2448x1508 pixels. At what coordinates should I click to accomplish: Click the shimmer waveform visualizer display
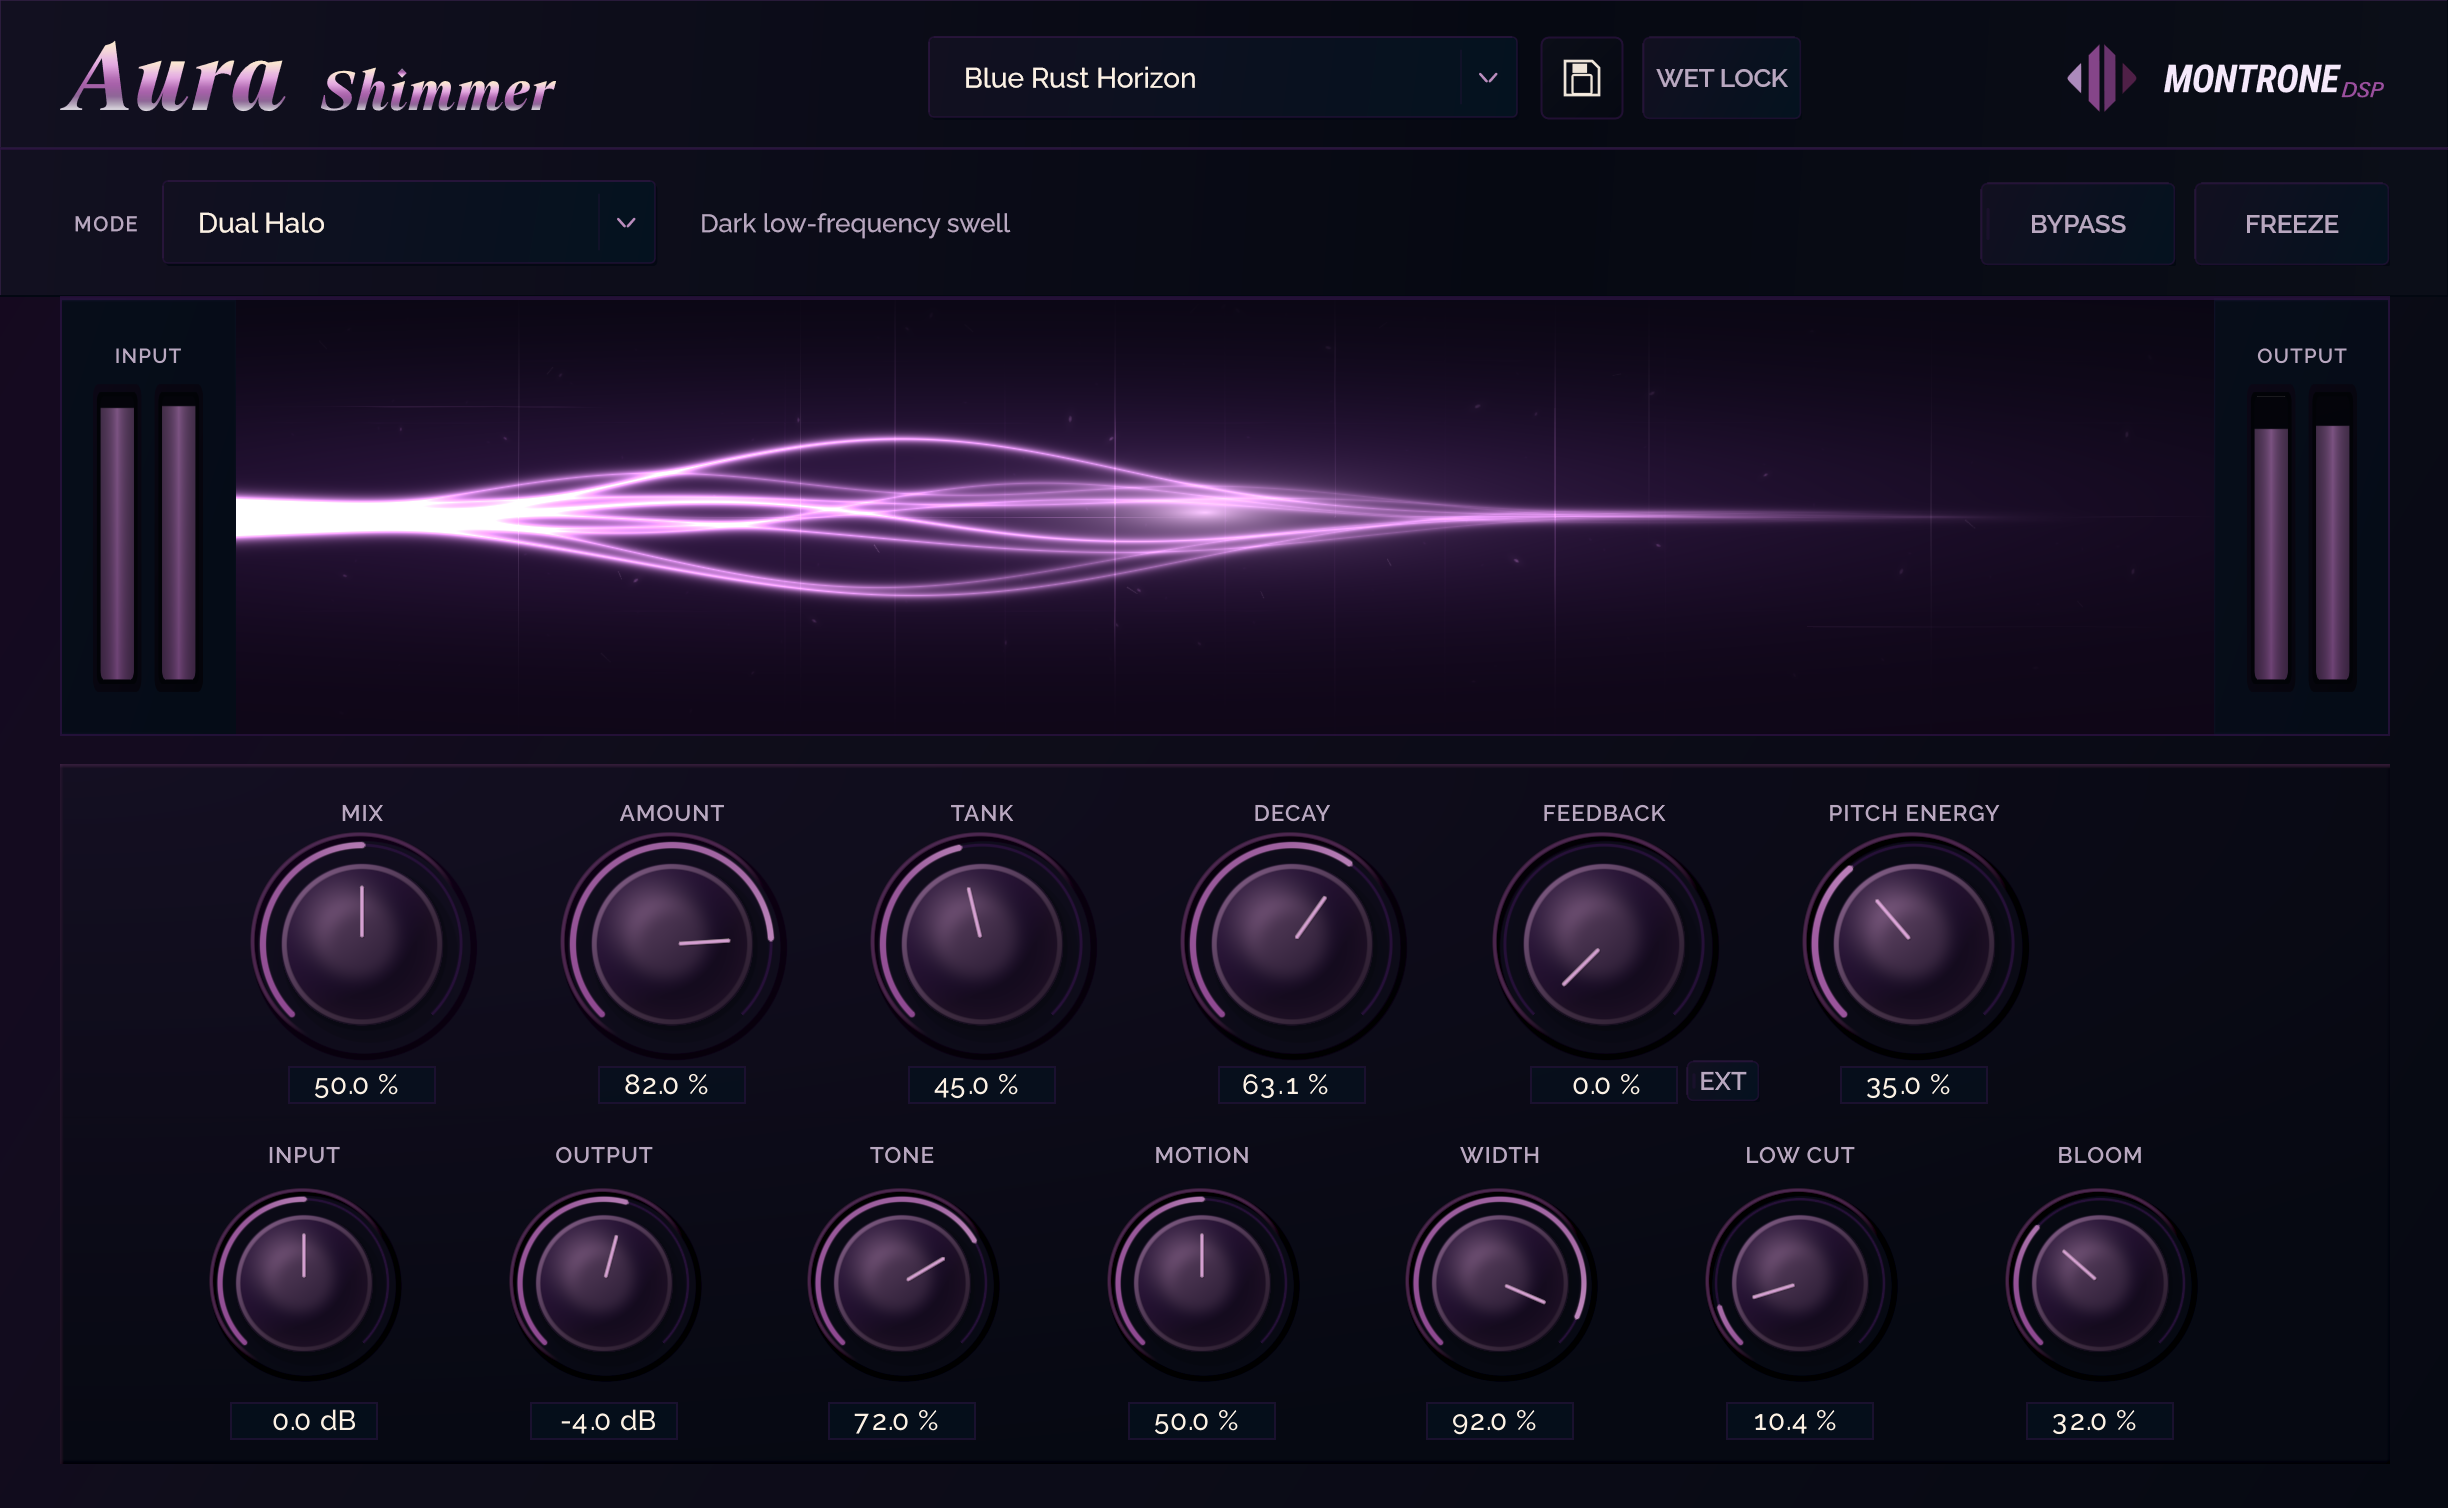click(x=1224, y=516)
